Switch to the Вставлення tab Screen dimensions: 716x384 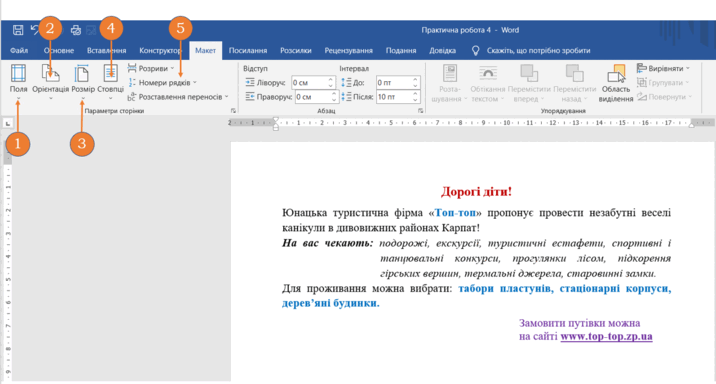tap(106, 51)
